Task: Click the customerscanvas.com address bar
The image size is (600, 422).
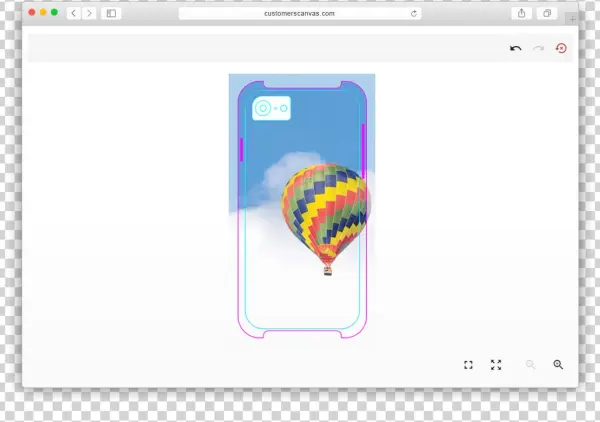Action: click(x=300, y=14)
